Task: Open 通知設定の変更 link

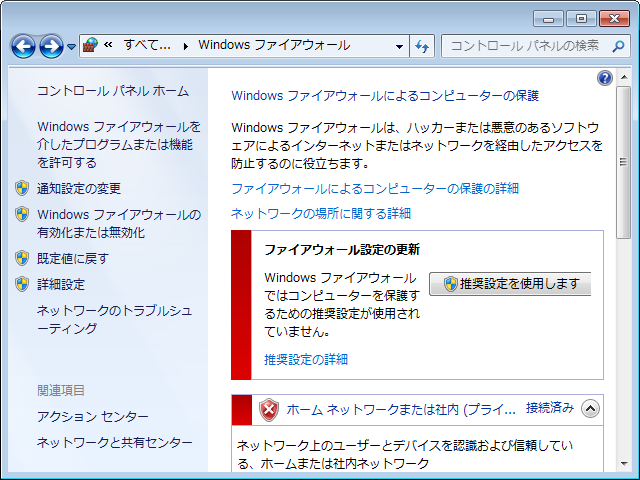Action: [79, 189]
